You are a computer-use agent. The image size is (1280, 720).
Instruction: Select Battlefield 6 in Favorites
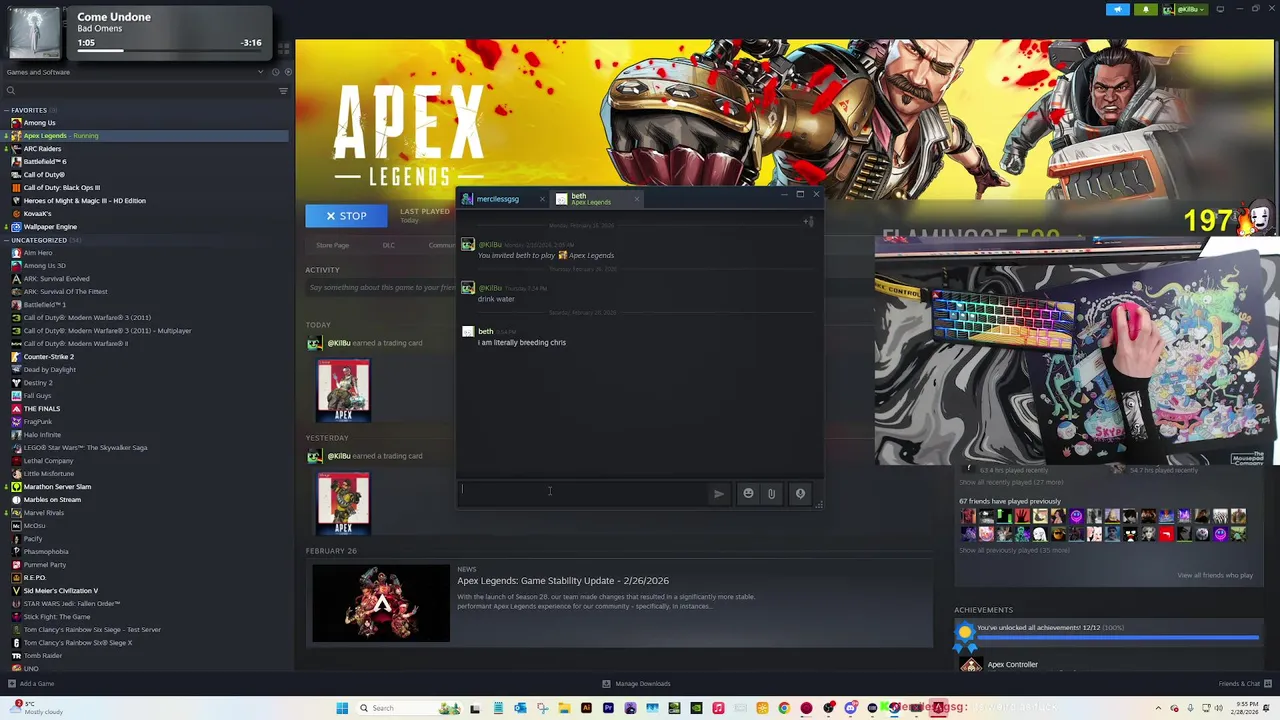[x=45, y=162]
